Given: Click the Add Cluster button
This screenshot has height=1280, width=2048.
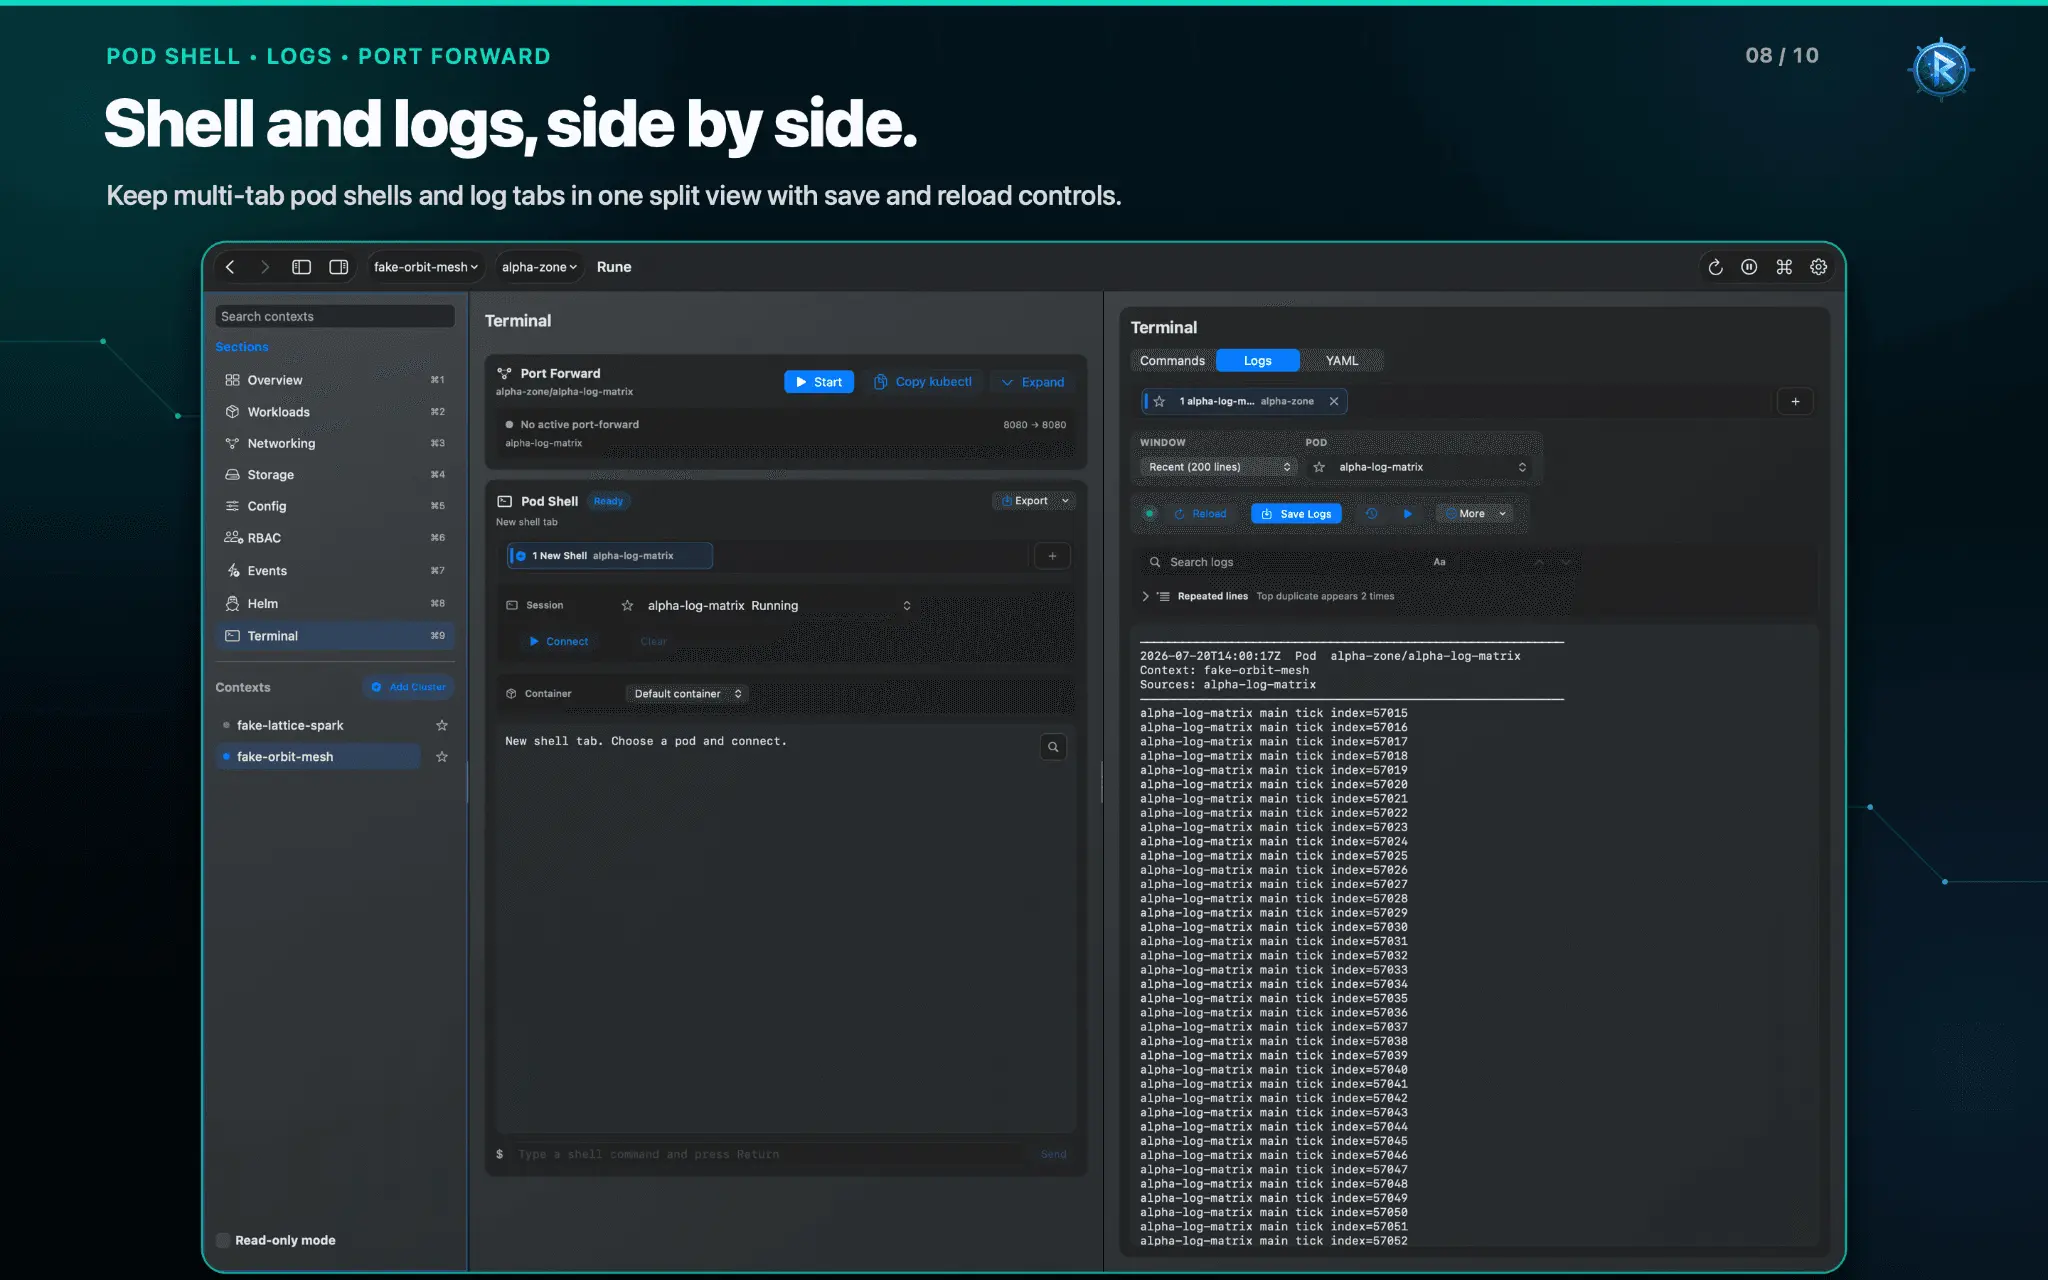Looking at the screenshot, I should coord(408,687).
